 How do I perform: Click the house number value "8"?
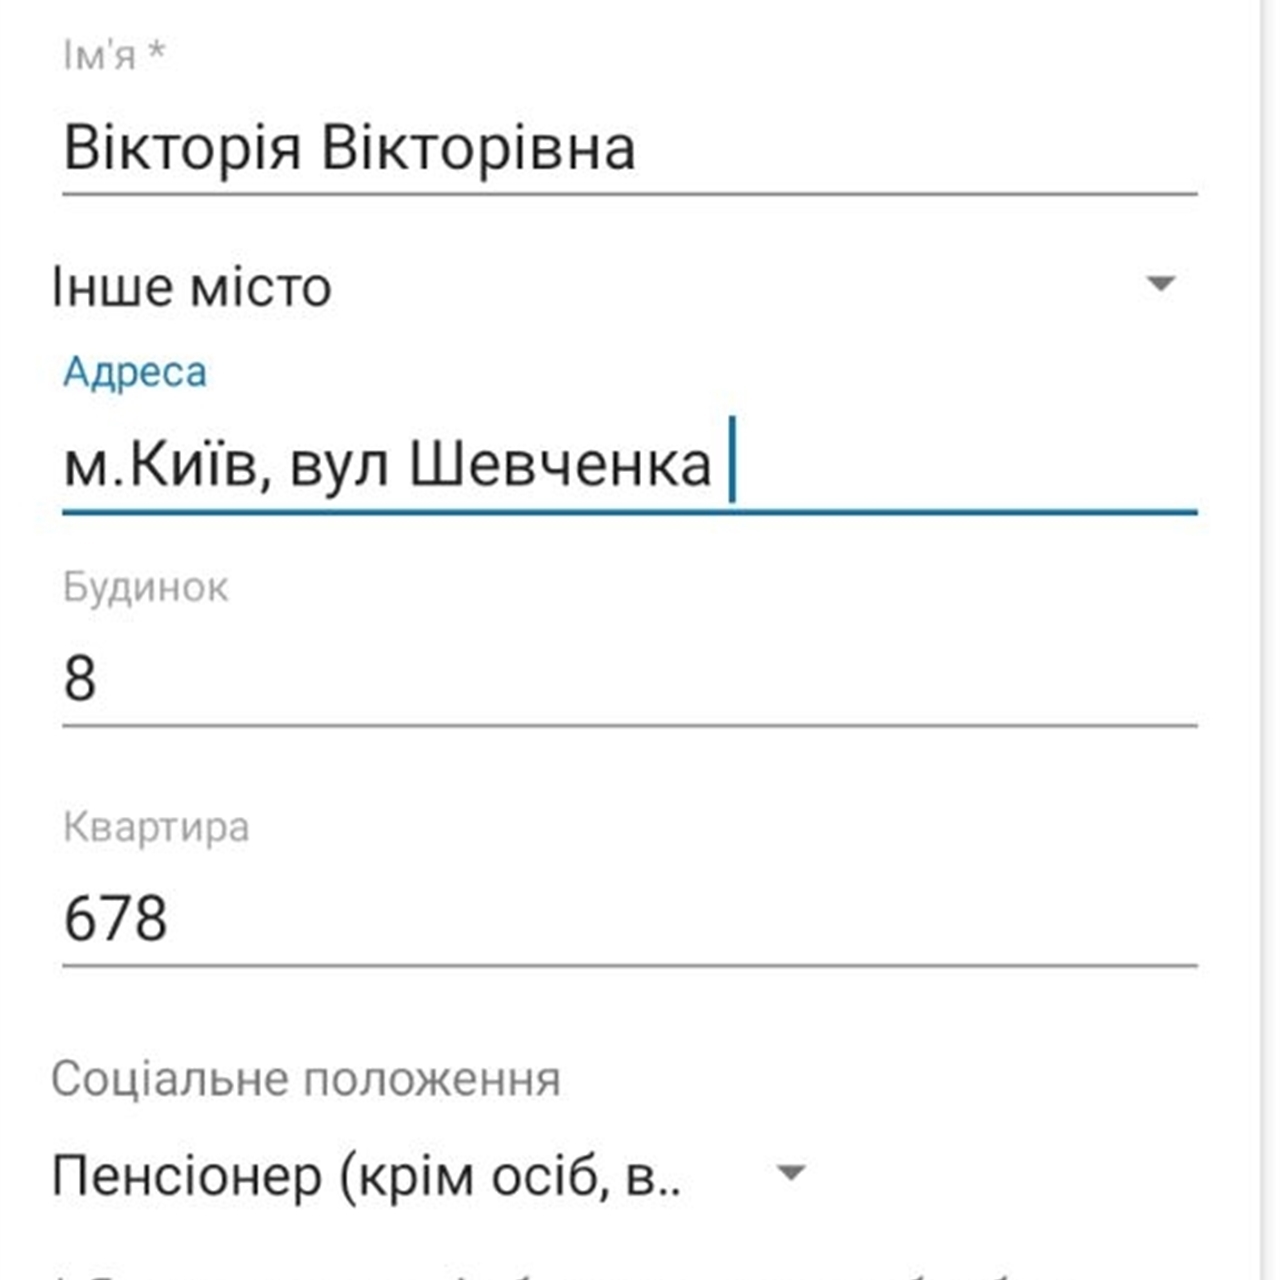80,679
